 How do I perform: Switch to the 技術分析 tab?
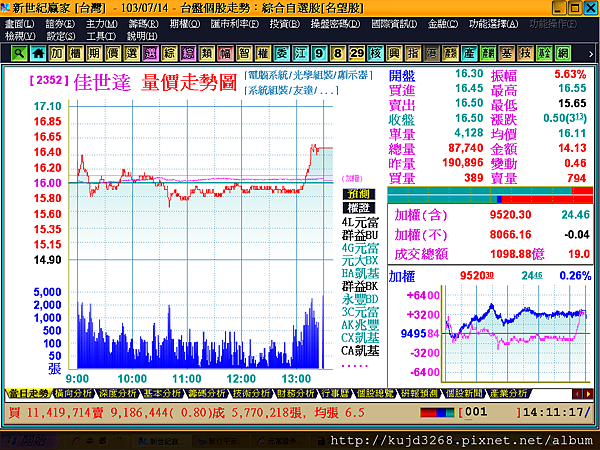[x=251, y=393]
